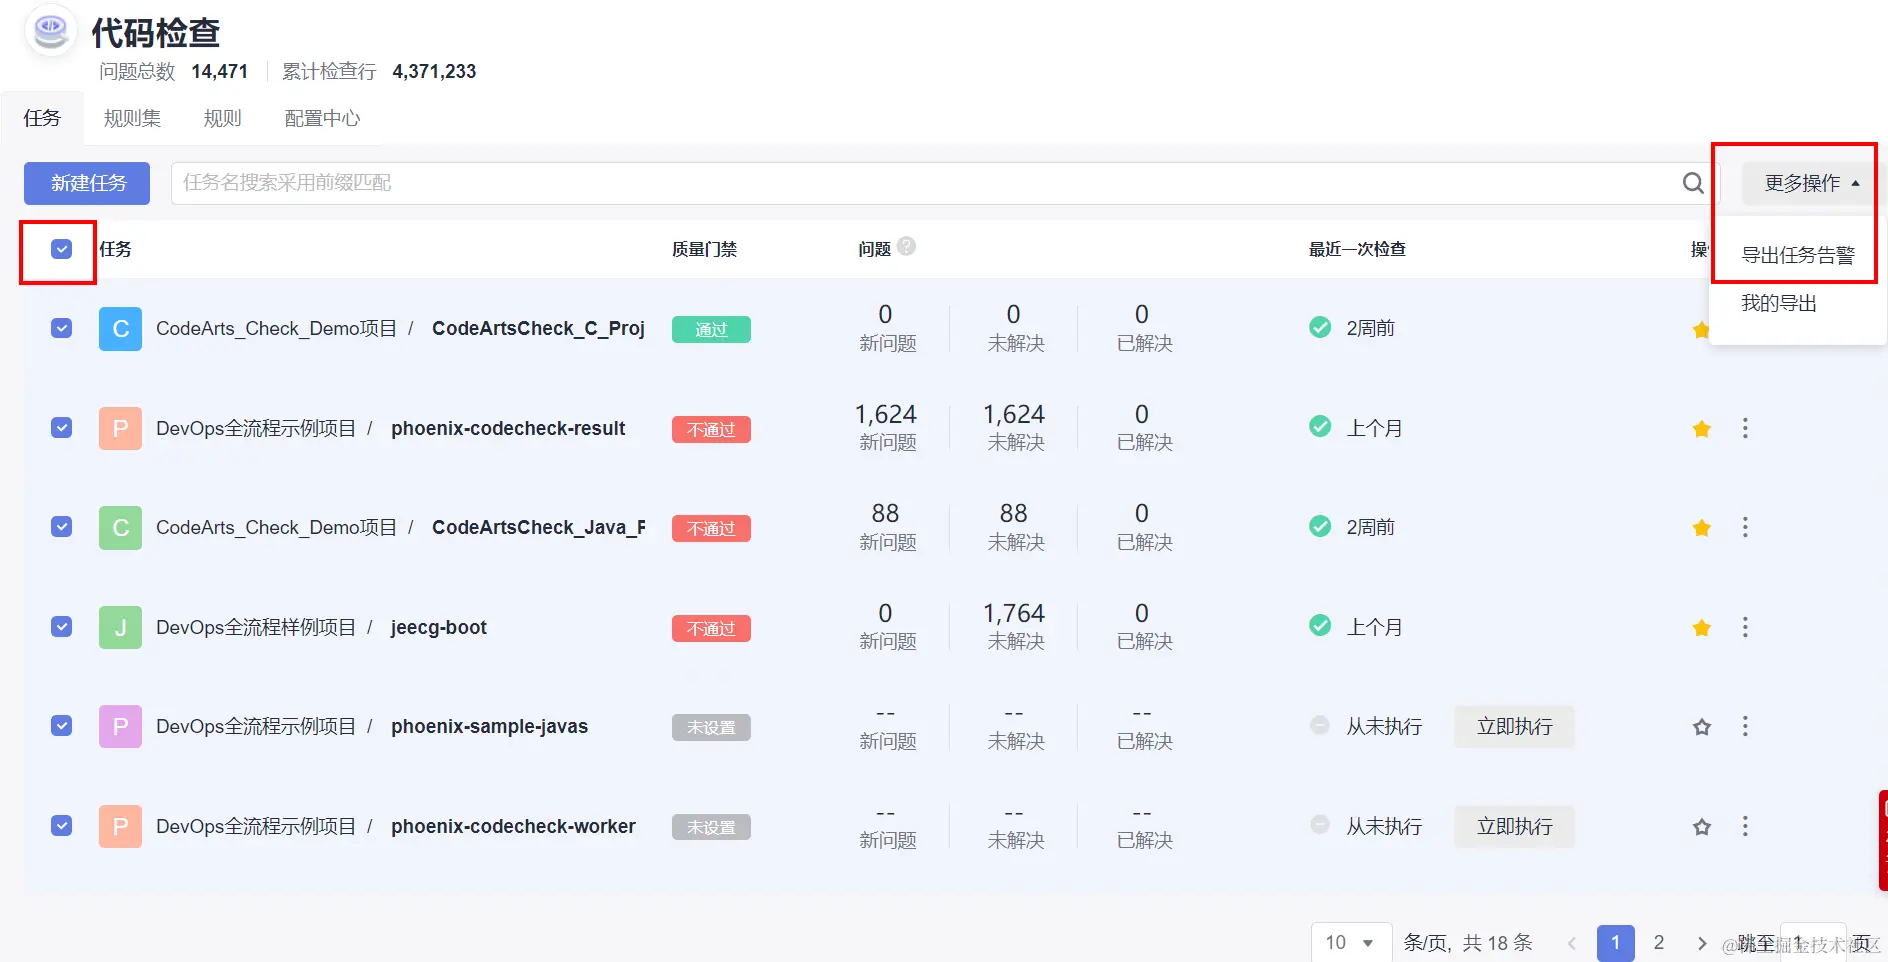
Task: Click 立即执行 for phoenix-sample-javas
Action: [x=1514, y=727]
